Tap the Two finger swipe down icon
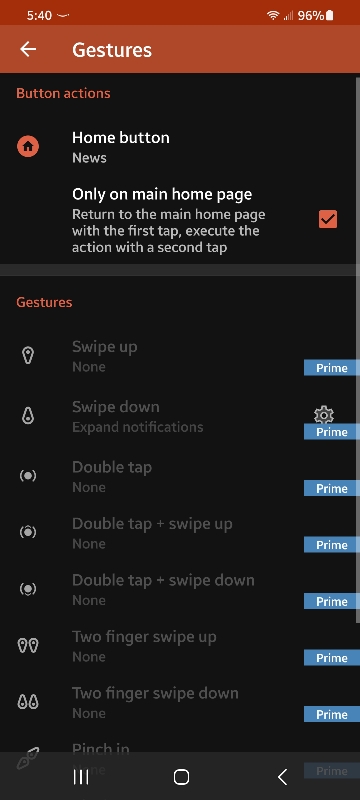Screen dimensions: 360x800 click(x=28, y=703)
